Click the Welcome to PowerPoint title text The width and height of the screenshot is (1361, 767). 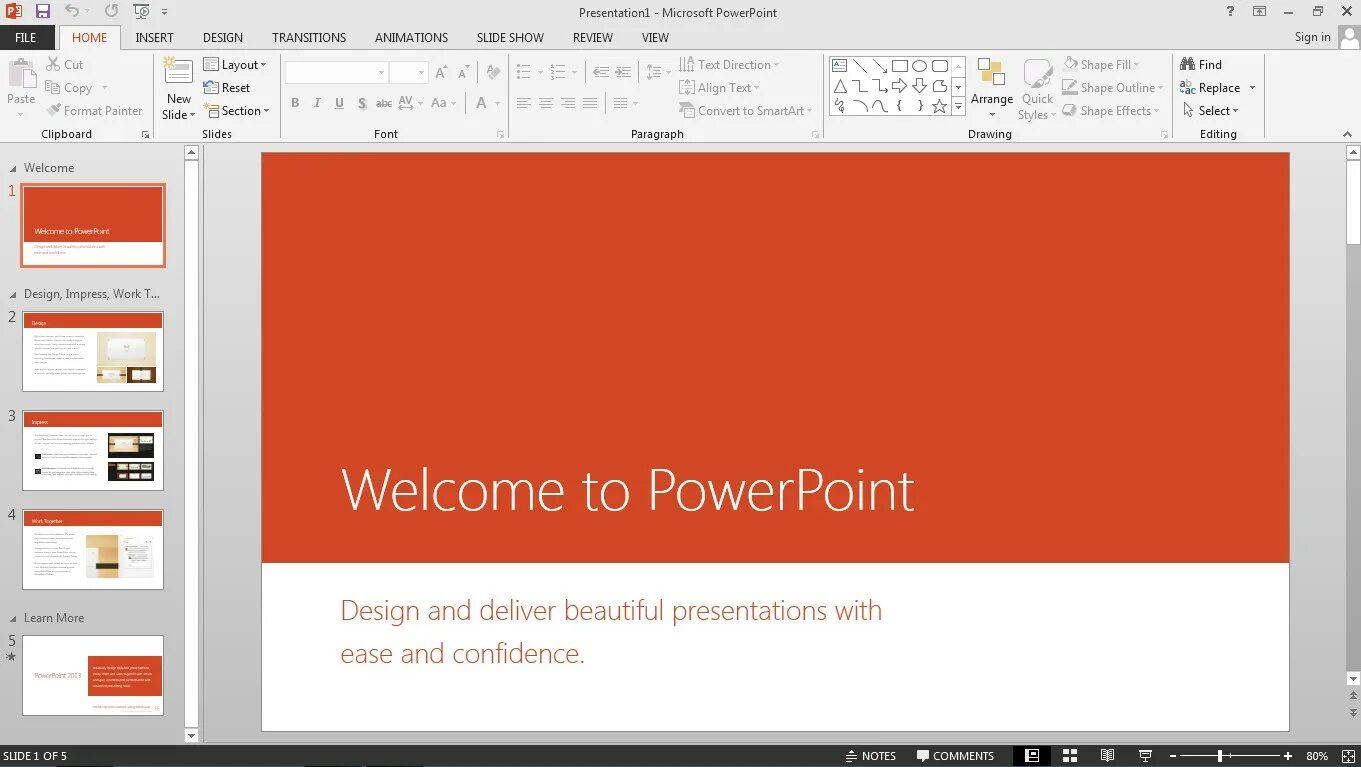(627, 490)
